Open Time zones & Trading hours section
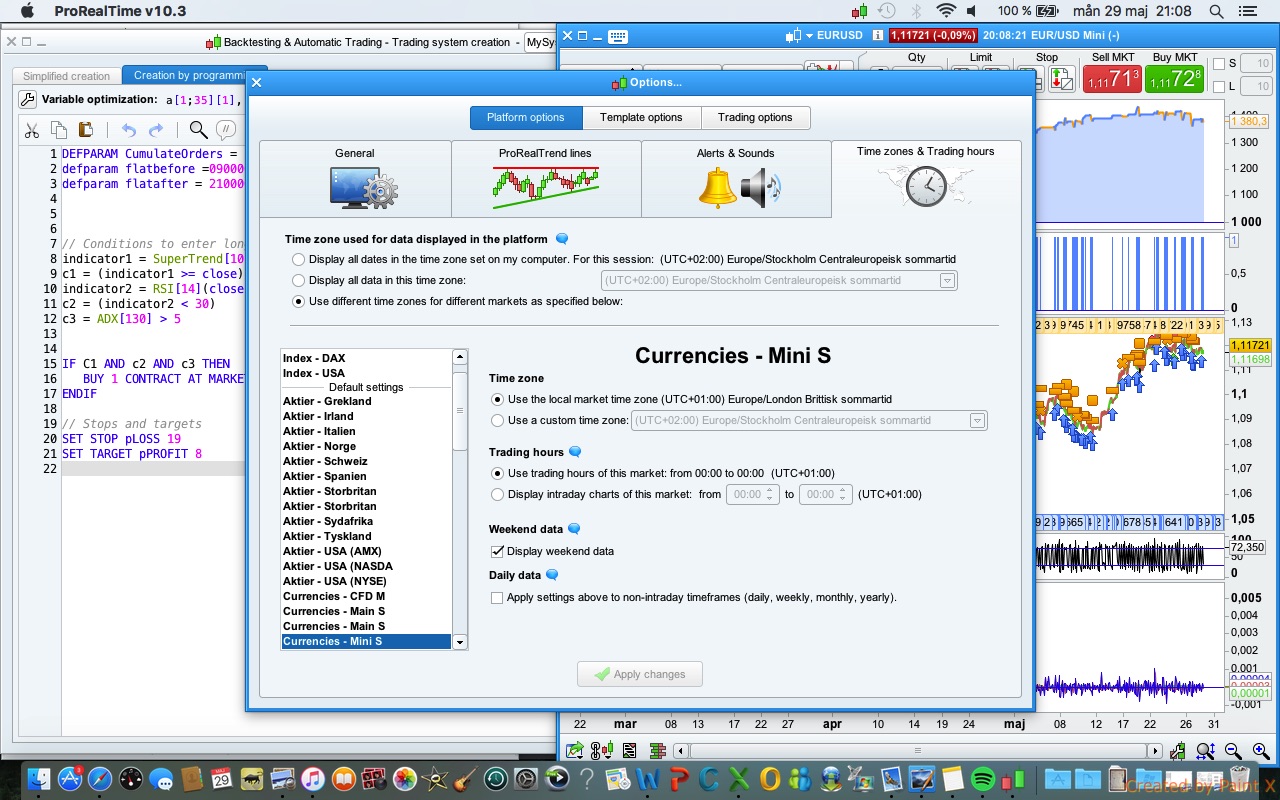 926,179
